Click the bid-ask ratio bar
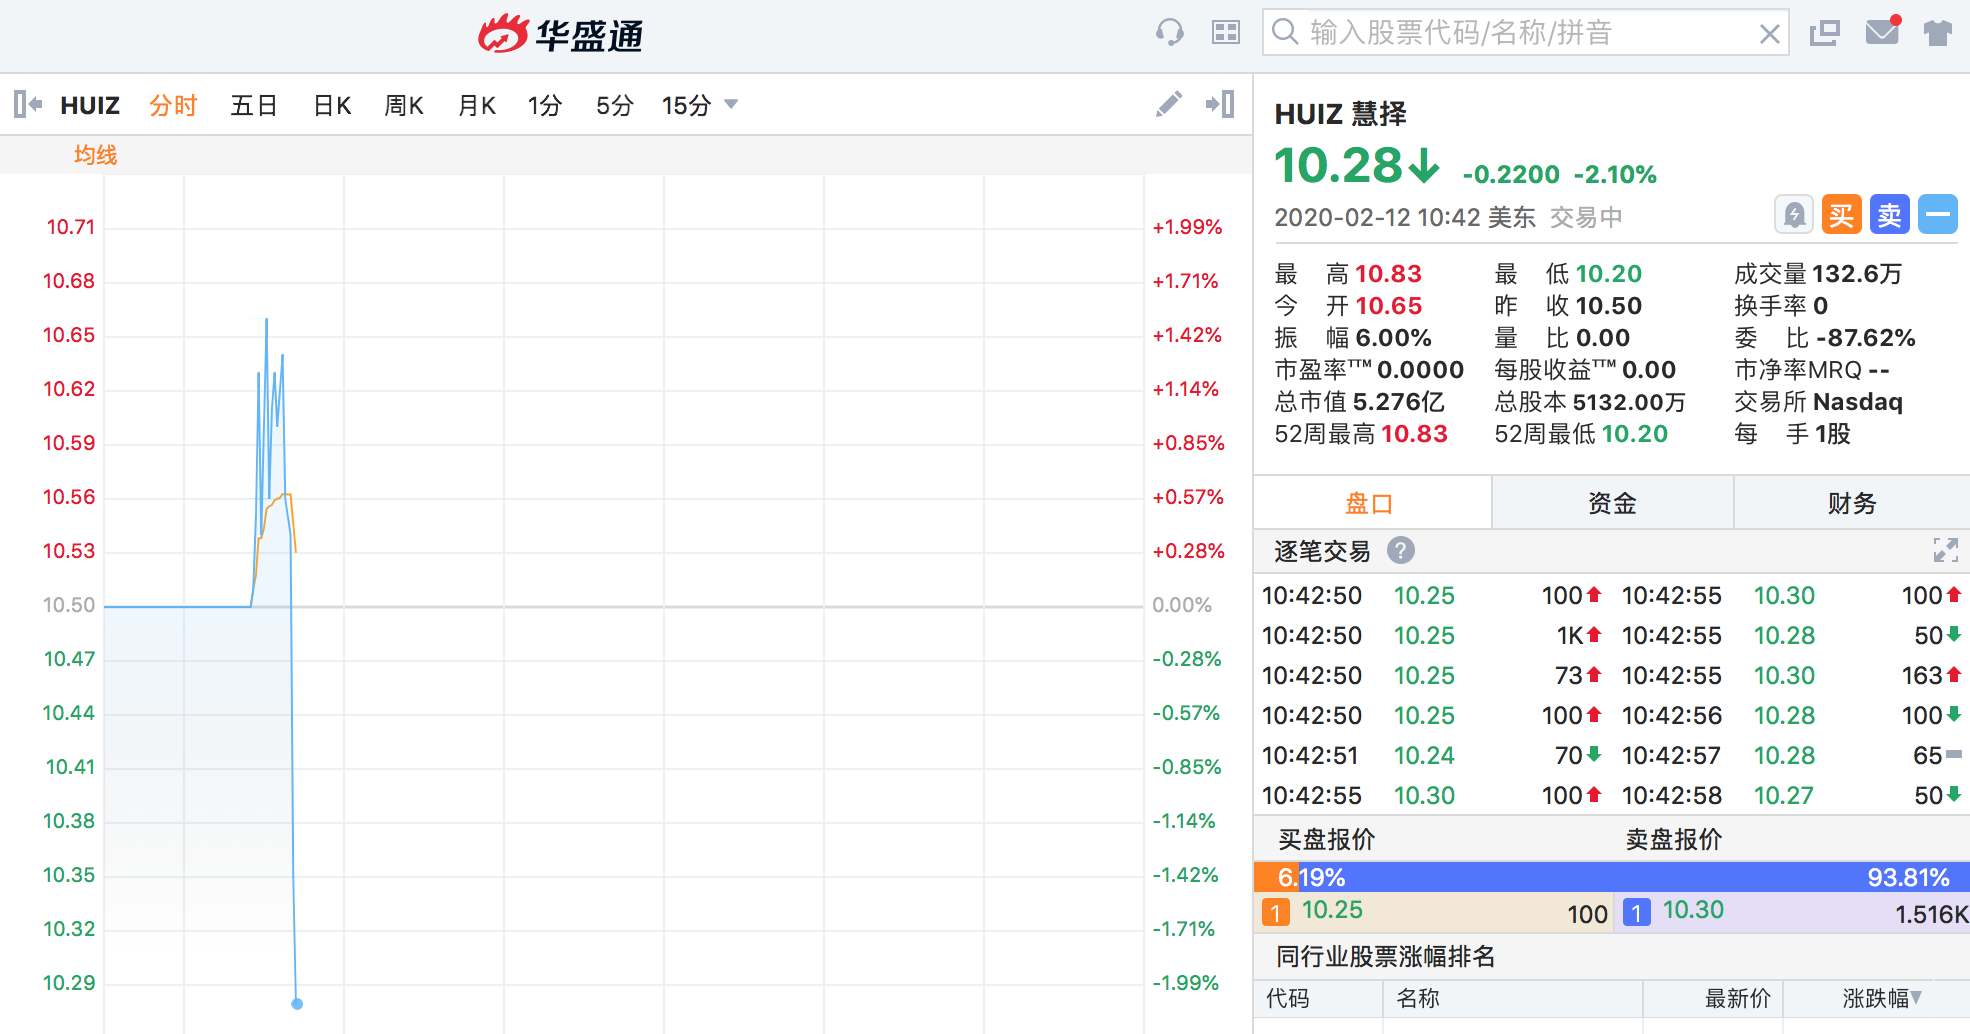 pos(1611,877)
